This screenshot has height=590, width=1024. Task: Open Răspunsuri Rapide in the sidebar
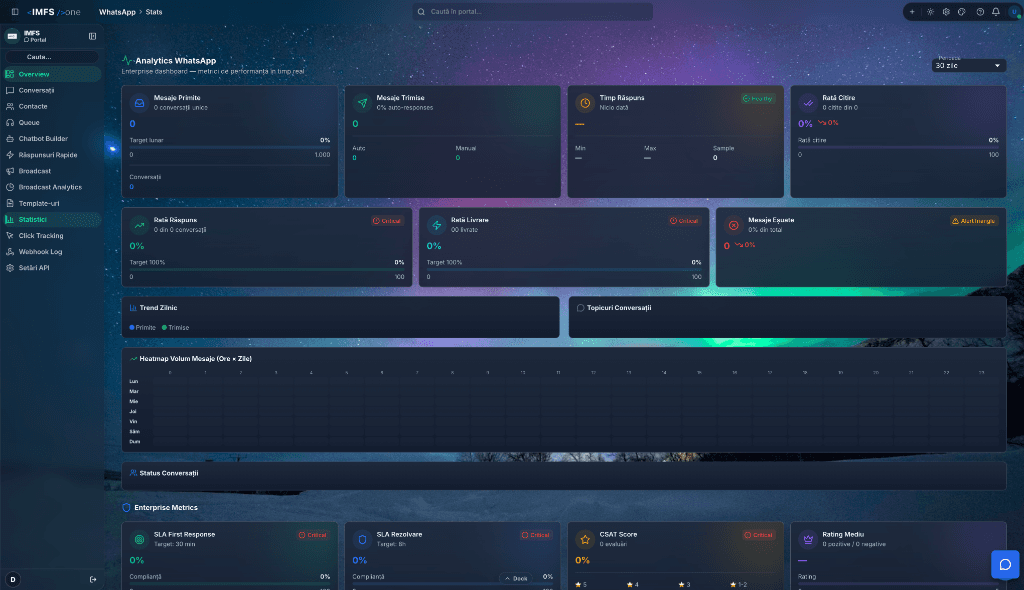[52, 155]
